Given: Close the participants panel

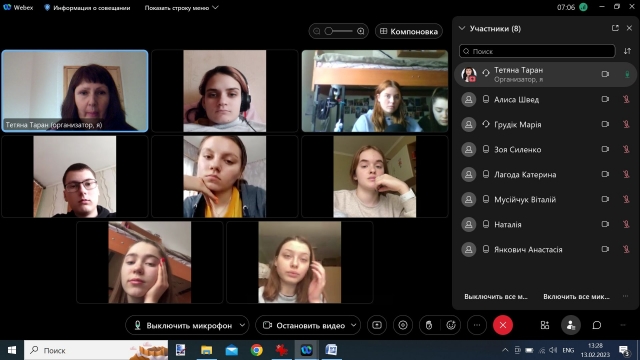Looking at the screenshot, I should pyautogui.click(x=629, y=28).
